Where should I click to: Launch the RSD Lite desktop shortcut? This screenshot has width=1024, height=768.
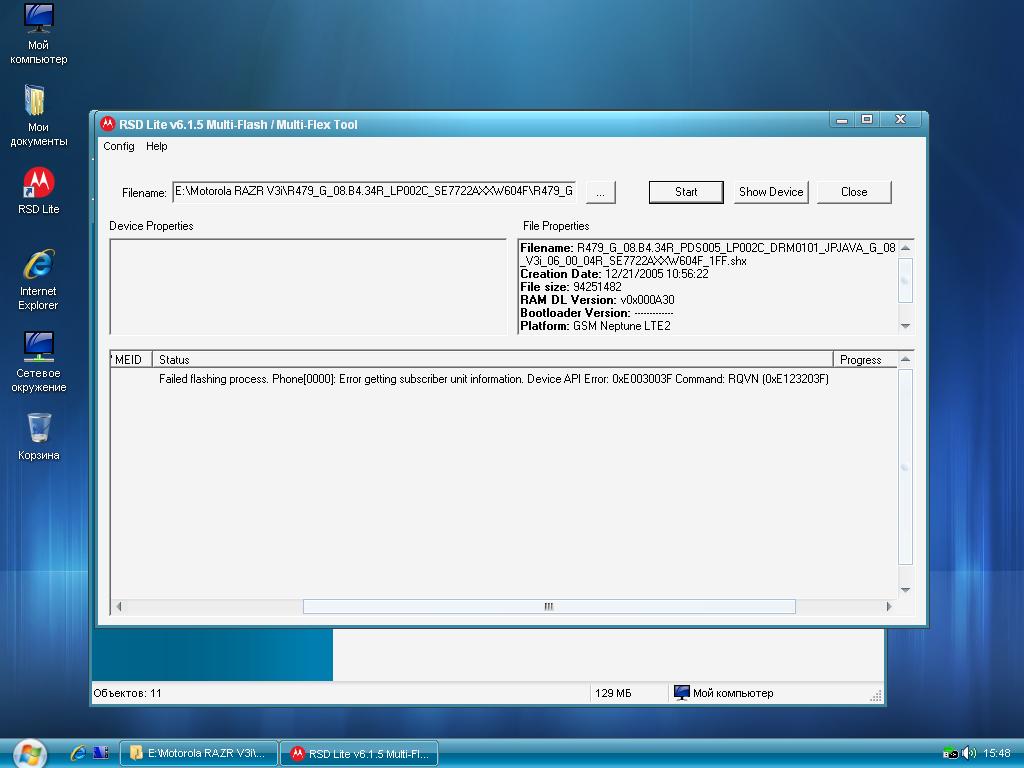pyautogui.click(x=38, y=191)
